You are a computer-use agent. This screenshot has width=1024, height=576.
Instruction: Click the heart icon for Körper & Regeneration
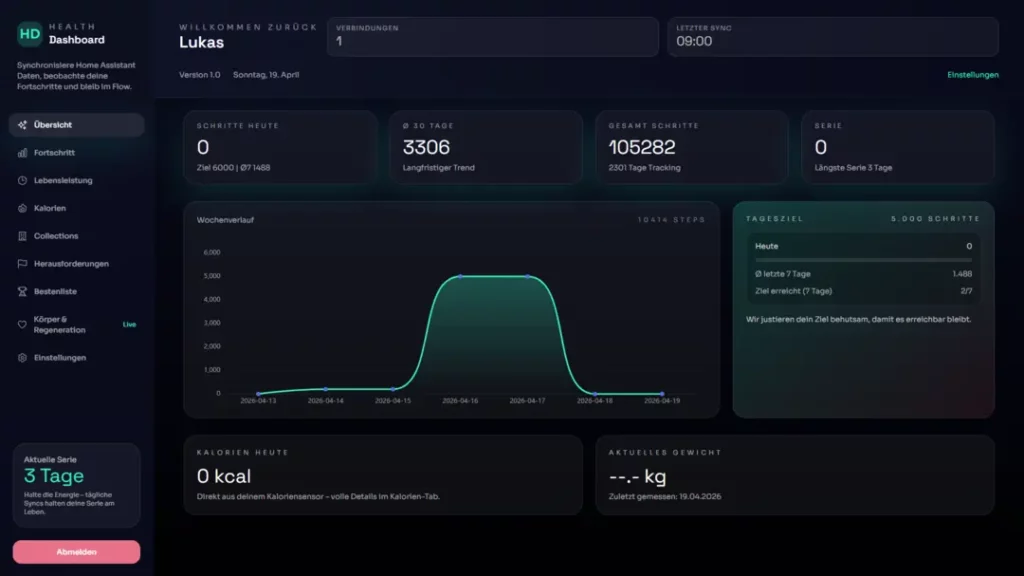20,324
